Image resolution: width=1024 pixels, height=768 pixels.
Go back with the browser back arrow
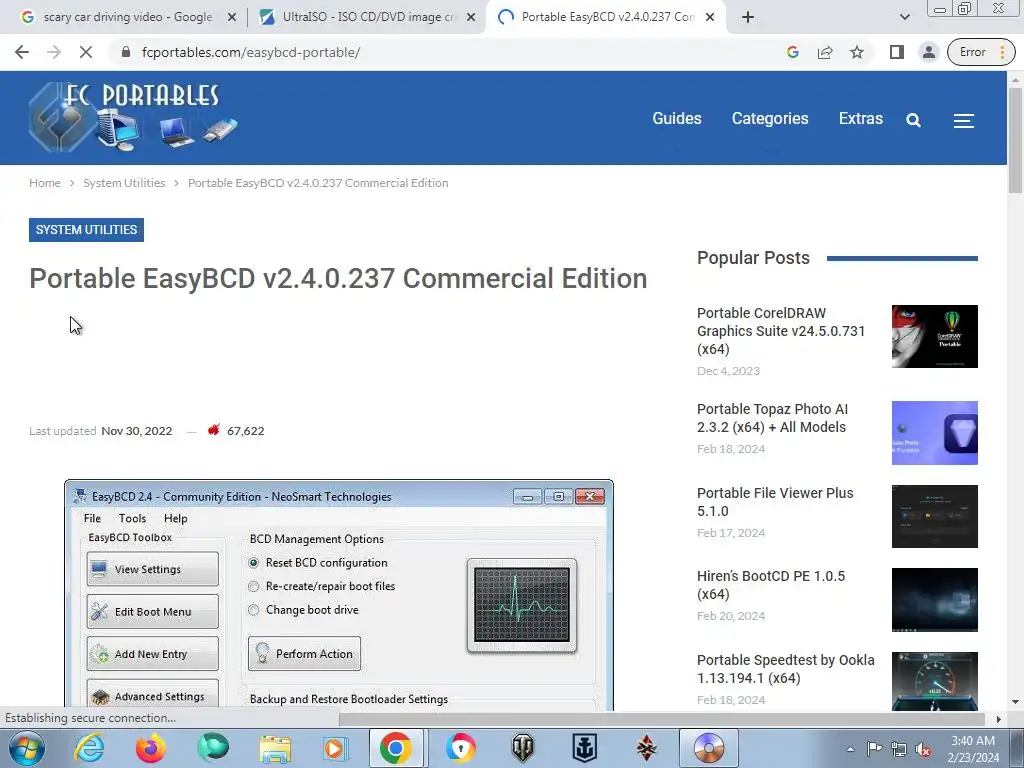pos(22,52)
